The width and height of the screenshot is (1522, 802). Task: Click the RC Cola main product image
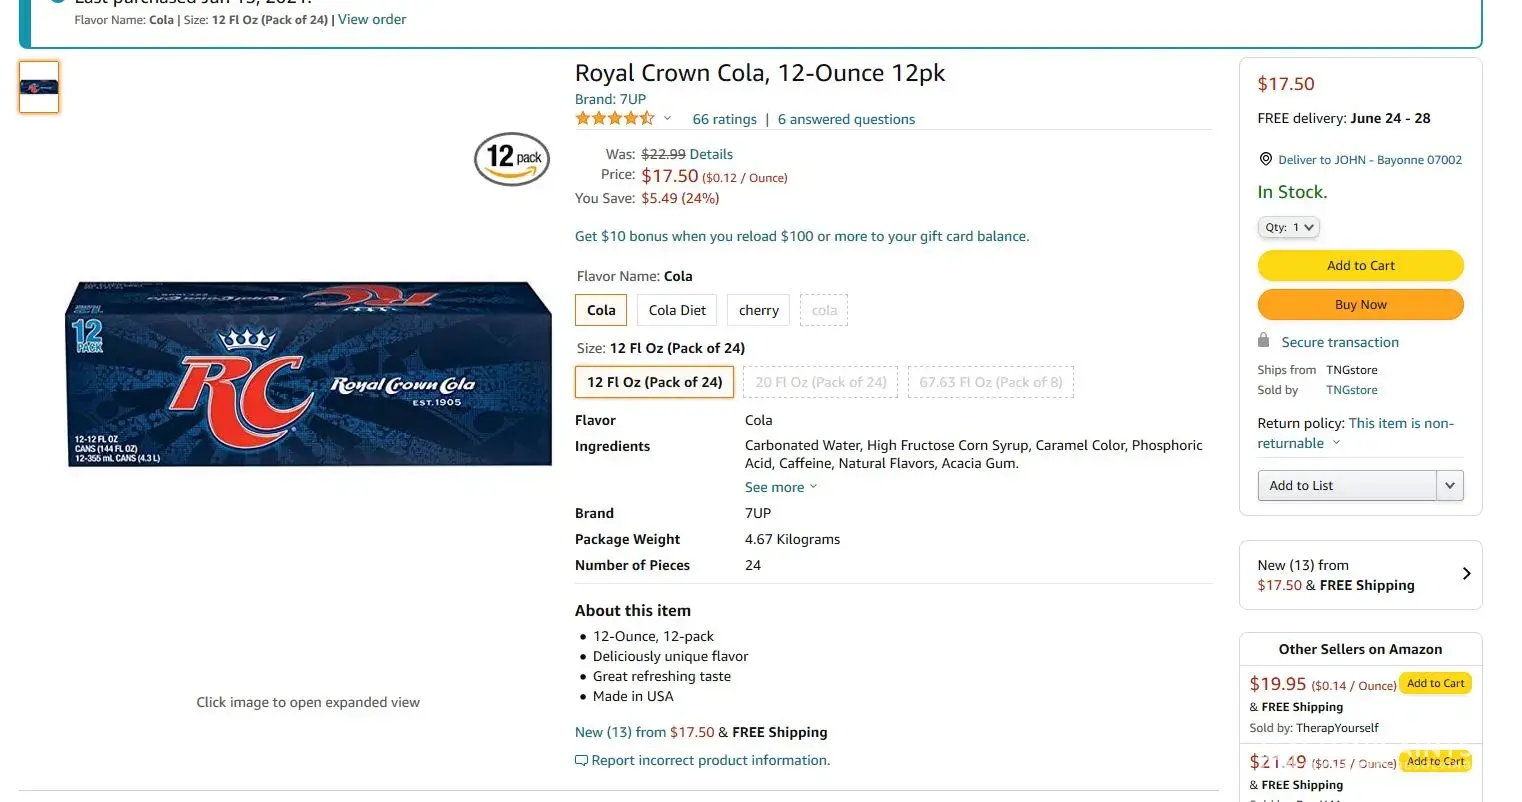point(308,373)
